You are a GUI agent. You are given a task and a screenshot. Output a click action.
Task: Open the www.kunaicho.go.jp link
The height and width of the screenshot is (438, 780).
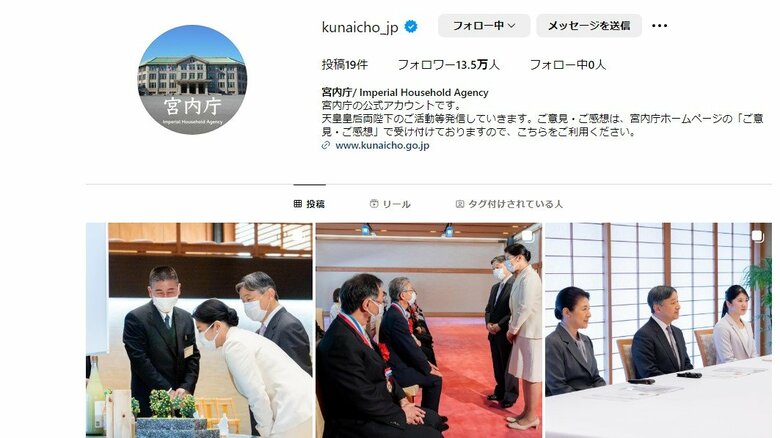[x=382, y=145]
